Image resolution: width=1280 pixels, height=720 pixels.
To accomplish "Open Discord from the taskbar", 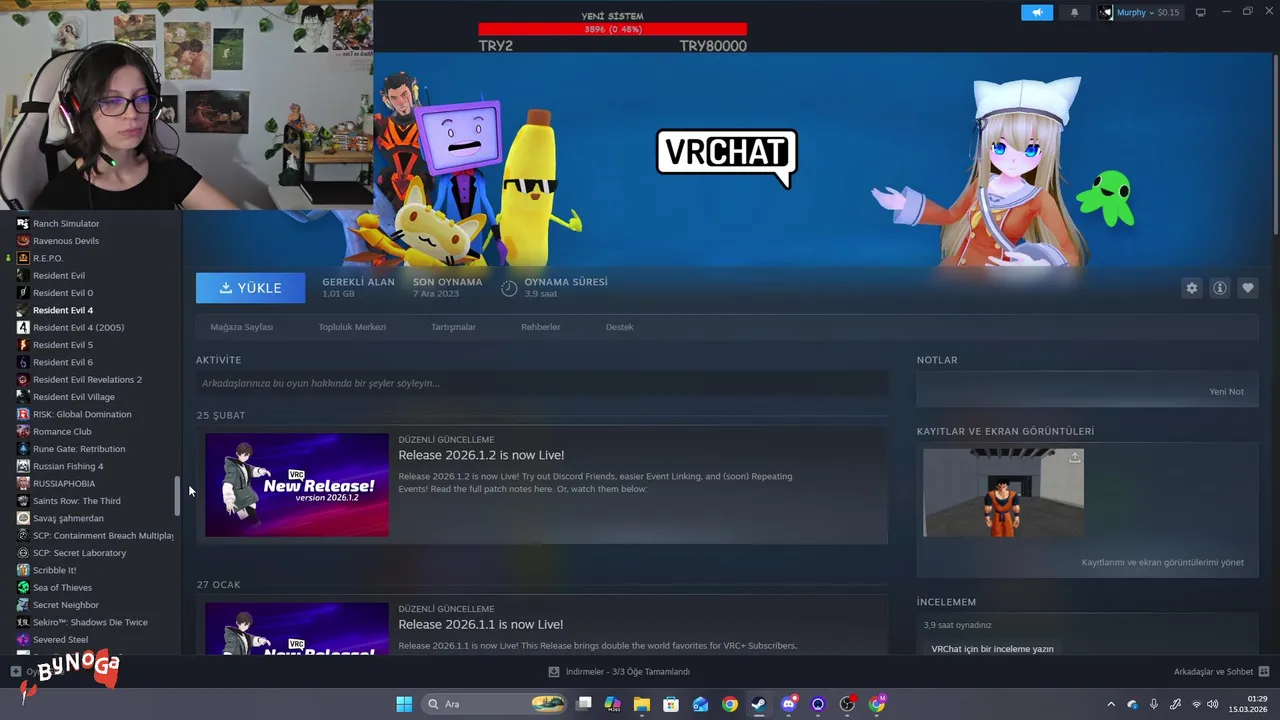I will [x=789, y=704].
